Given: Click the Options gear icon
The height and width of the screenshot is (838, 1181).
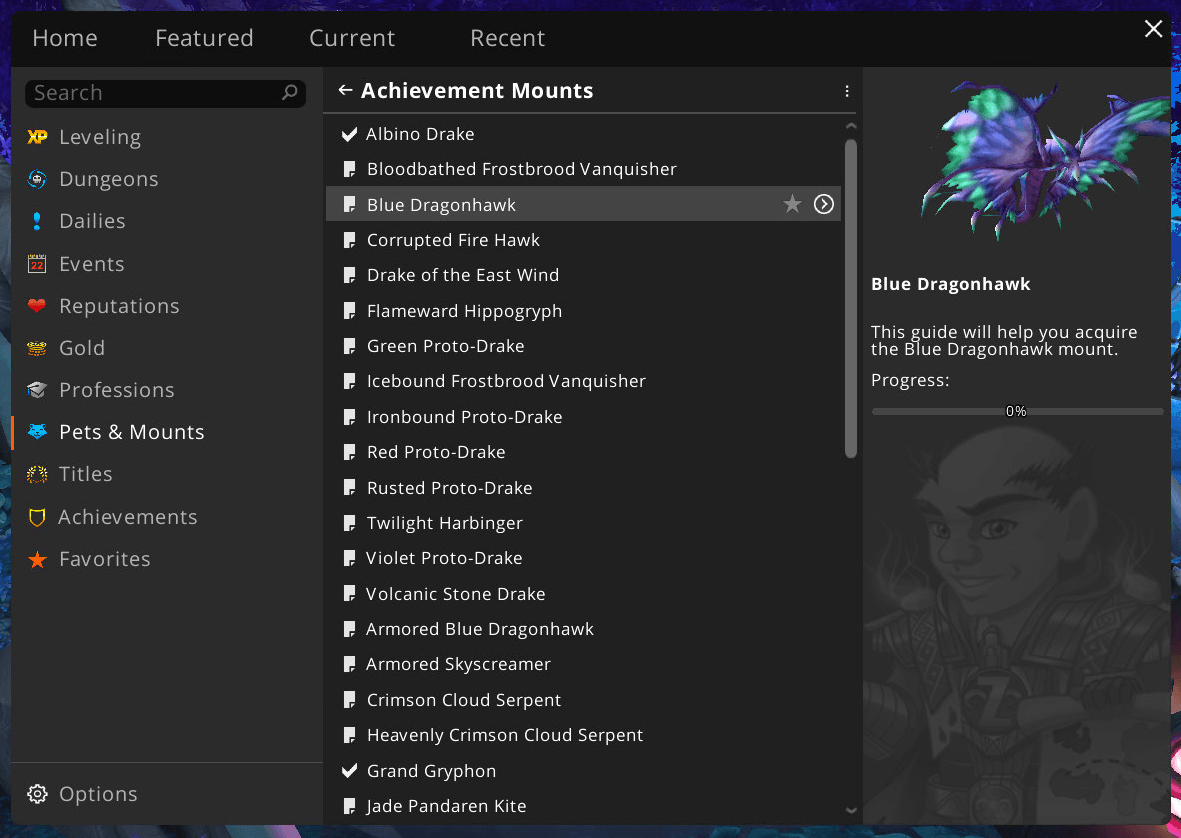Looking at the screenshot, I should coord(37,794).
